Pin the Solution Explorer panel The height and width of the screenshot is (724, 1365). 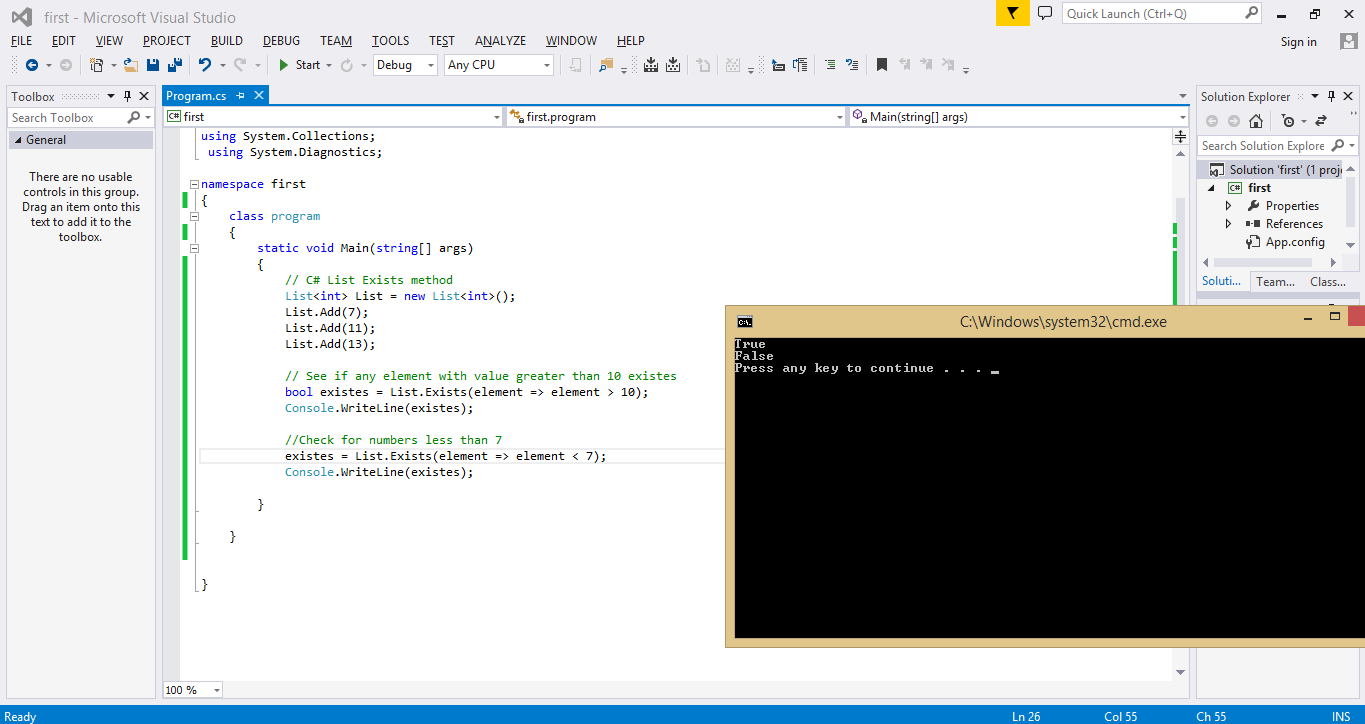pos(1331,96)
